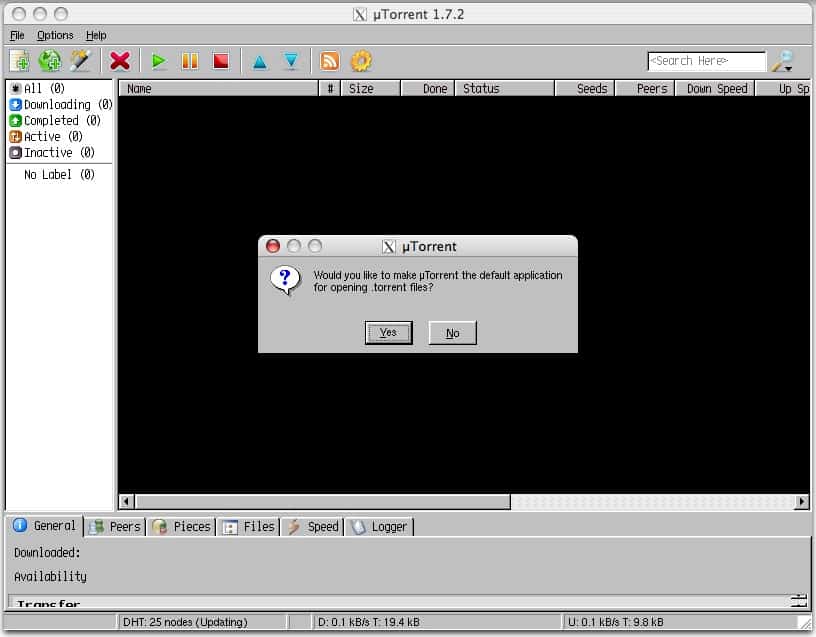Viewport: 816px width, 637px height.
Task: Sort by the Status column header
Action: point(505,88)
